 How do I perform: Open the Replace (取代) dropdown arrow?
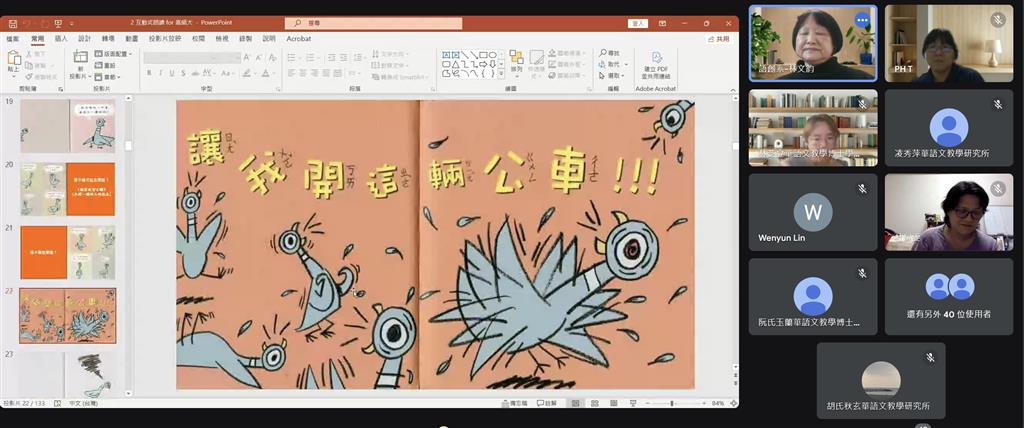(x=625, y=65)
